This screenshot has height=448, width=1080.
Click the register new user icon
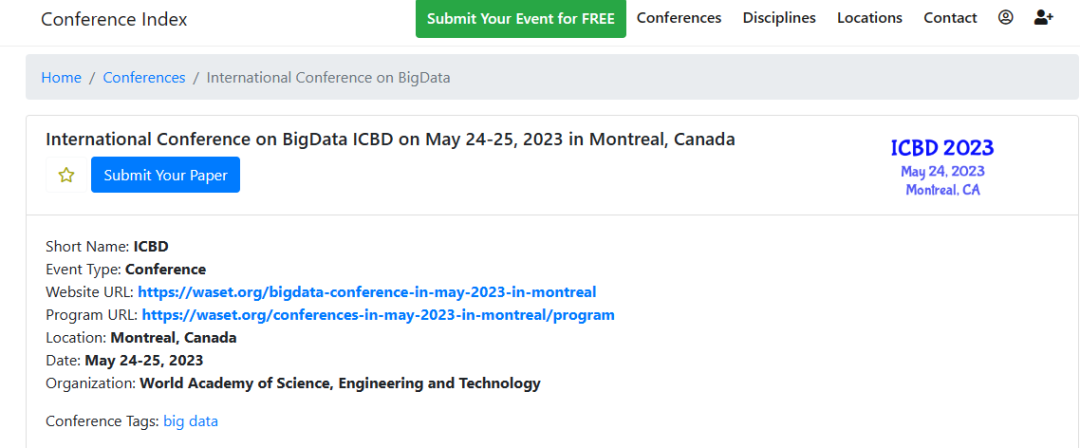1043,18
